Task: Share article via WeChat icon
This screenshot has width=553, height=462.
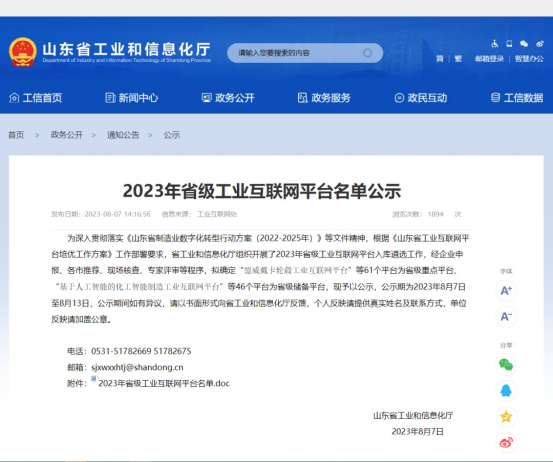Action: [x=506, y=365]
